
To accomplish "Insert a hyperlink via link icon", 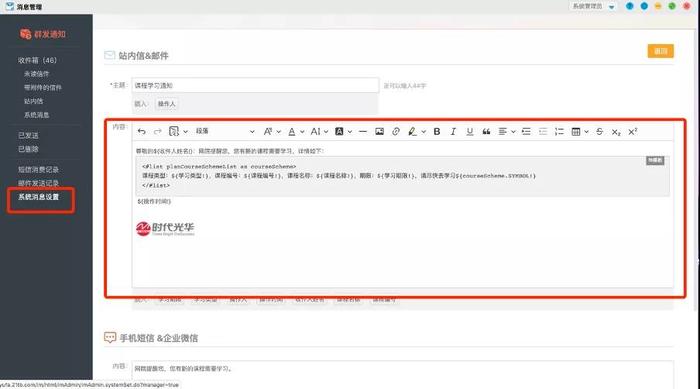I will click(396, 131).
